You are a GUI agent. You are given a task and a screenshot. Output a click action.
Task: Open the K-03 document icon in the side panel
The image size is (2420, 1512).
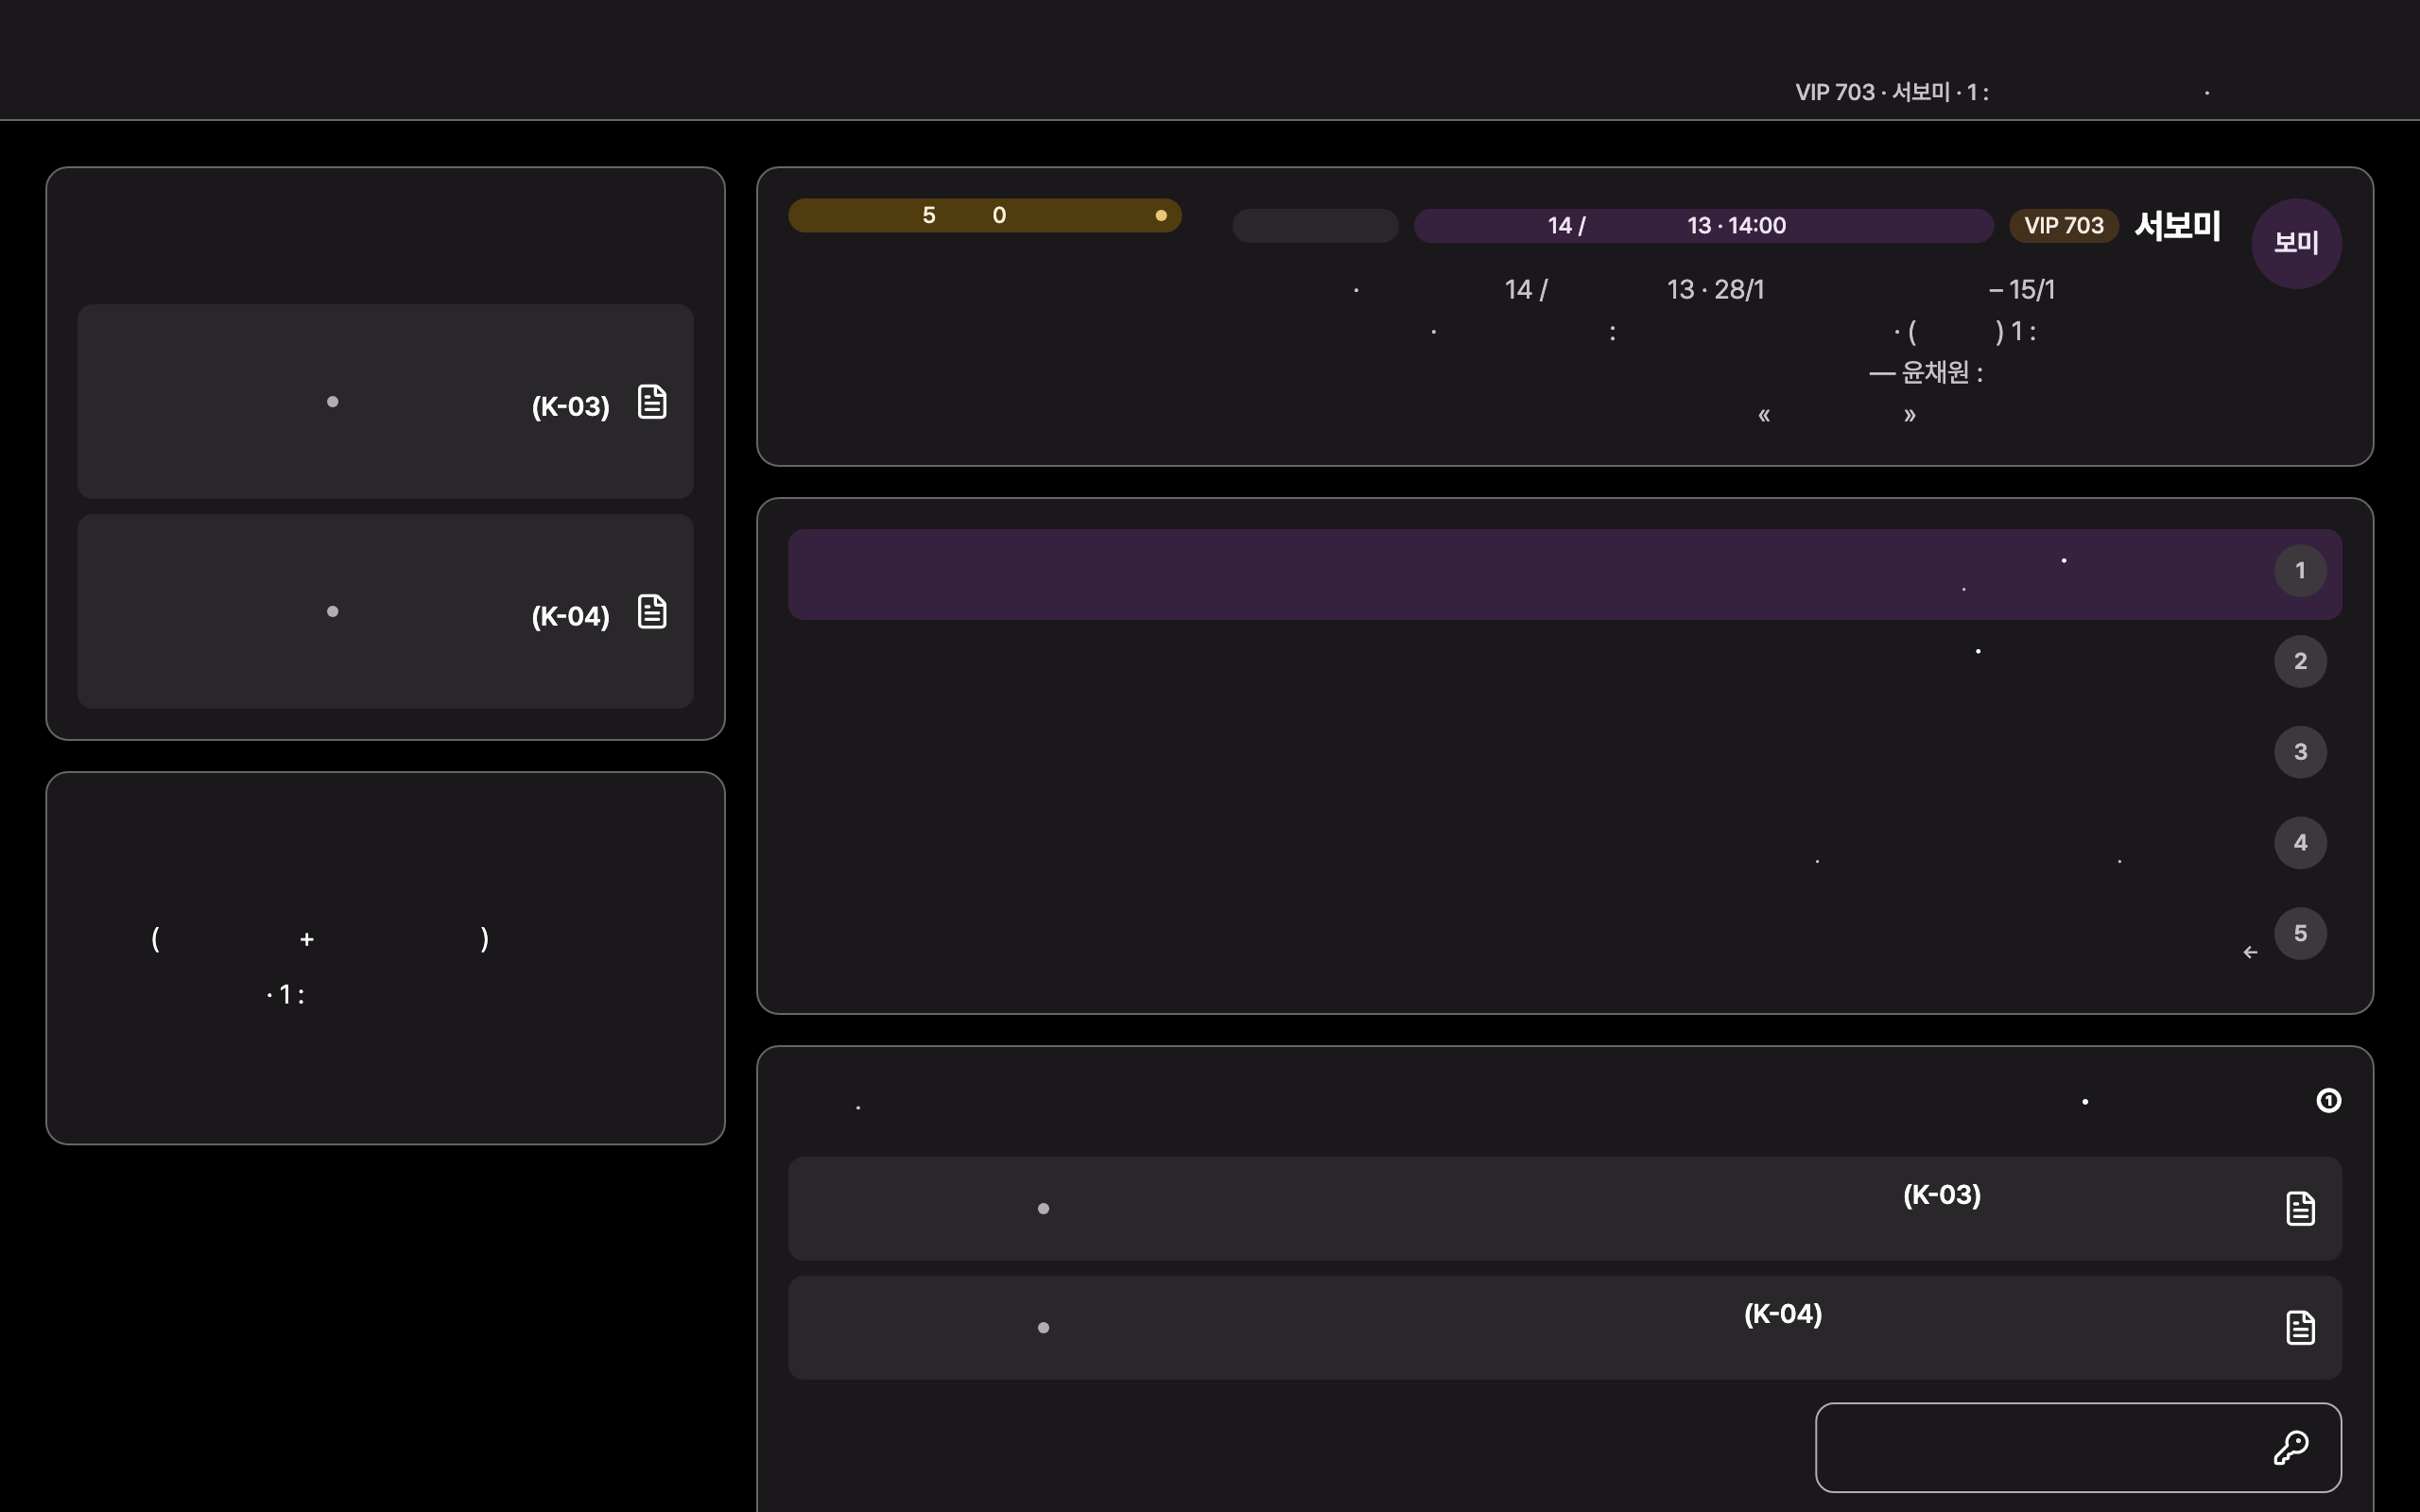(x=652, y=402)
